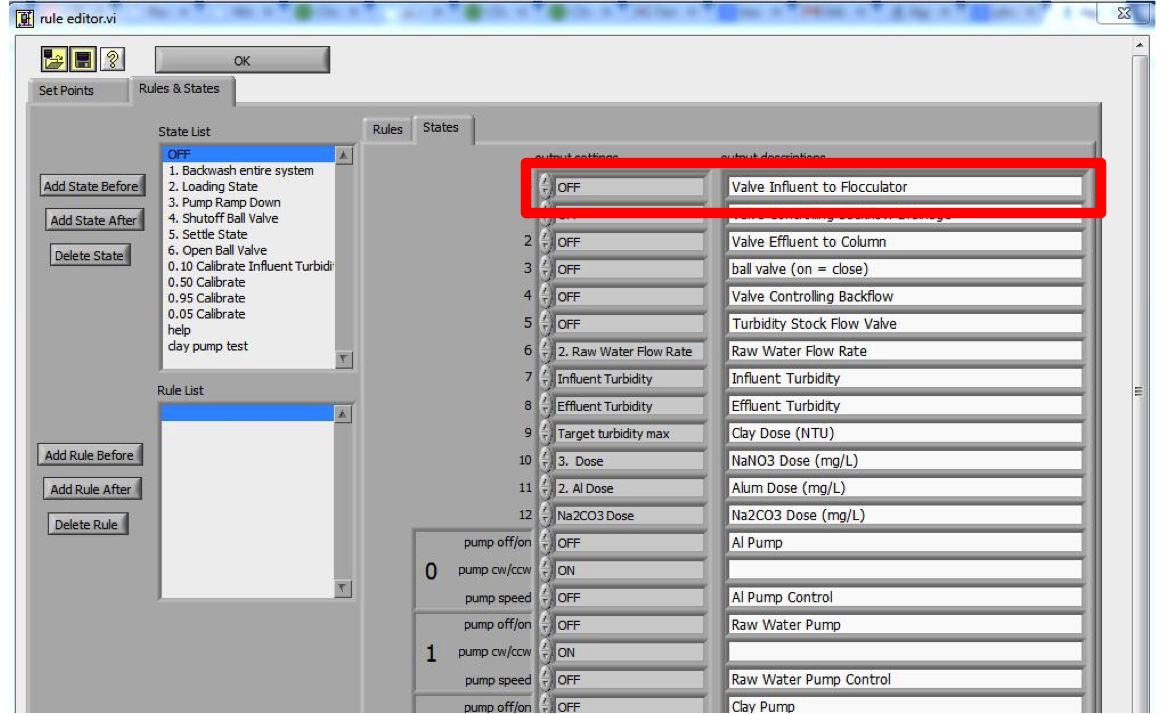The height and width of the screenshot is (714, 1164).
Task: Select '0.50 Calibrate' state
Action: click(249, 283)
